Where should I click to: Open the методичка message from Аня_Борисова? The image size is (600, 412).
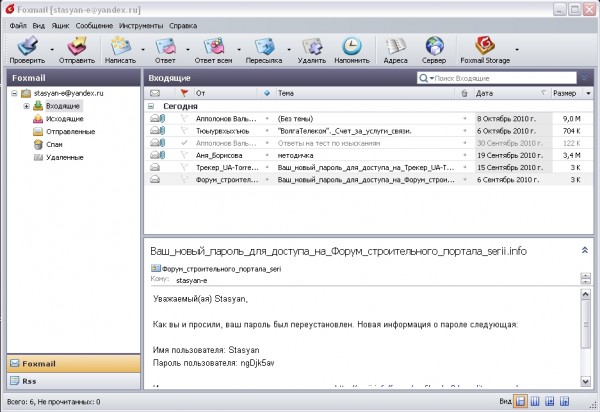coord(369,155)
